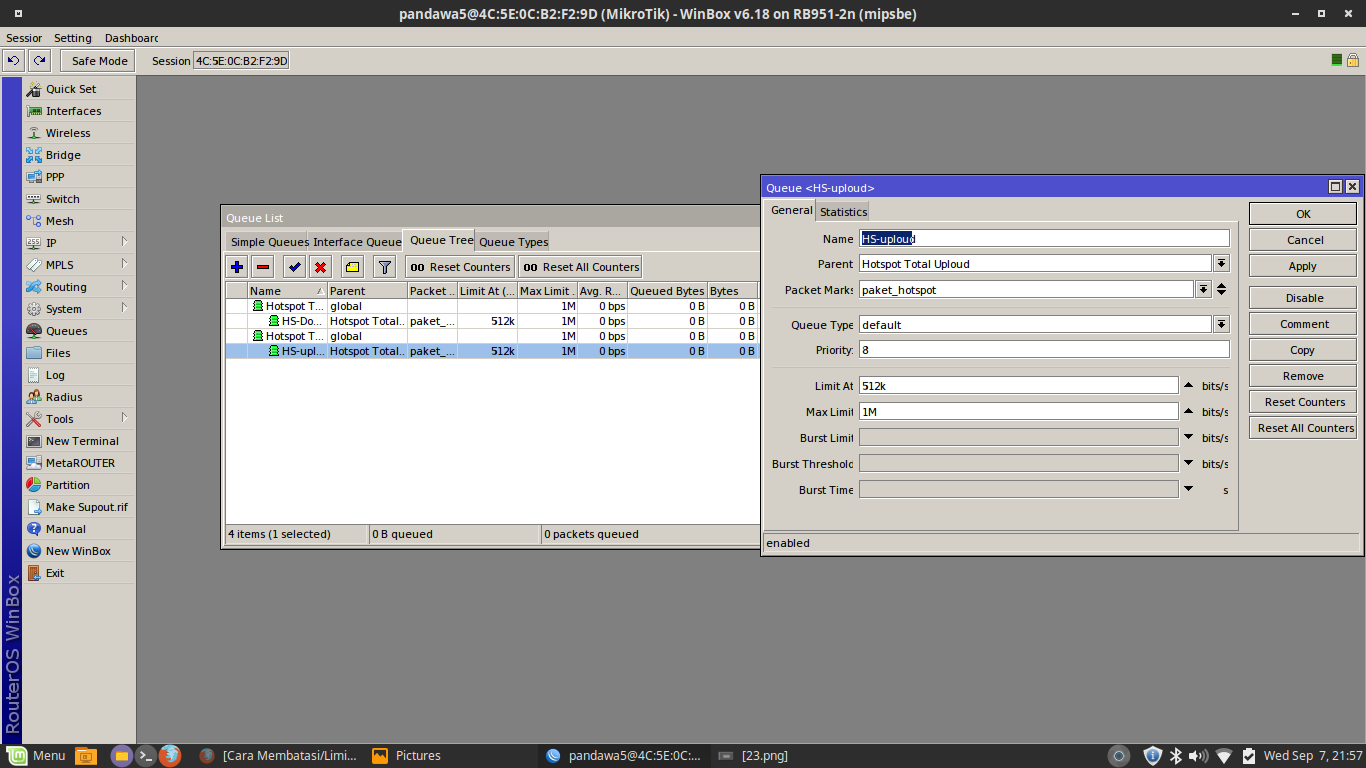
Task: Click the Name field containing HS-uploud
Action: click(x=1044, y=238)
